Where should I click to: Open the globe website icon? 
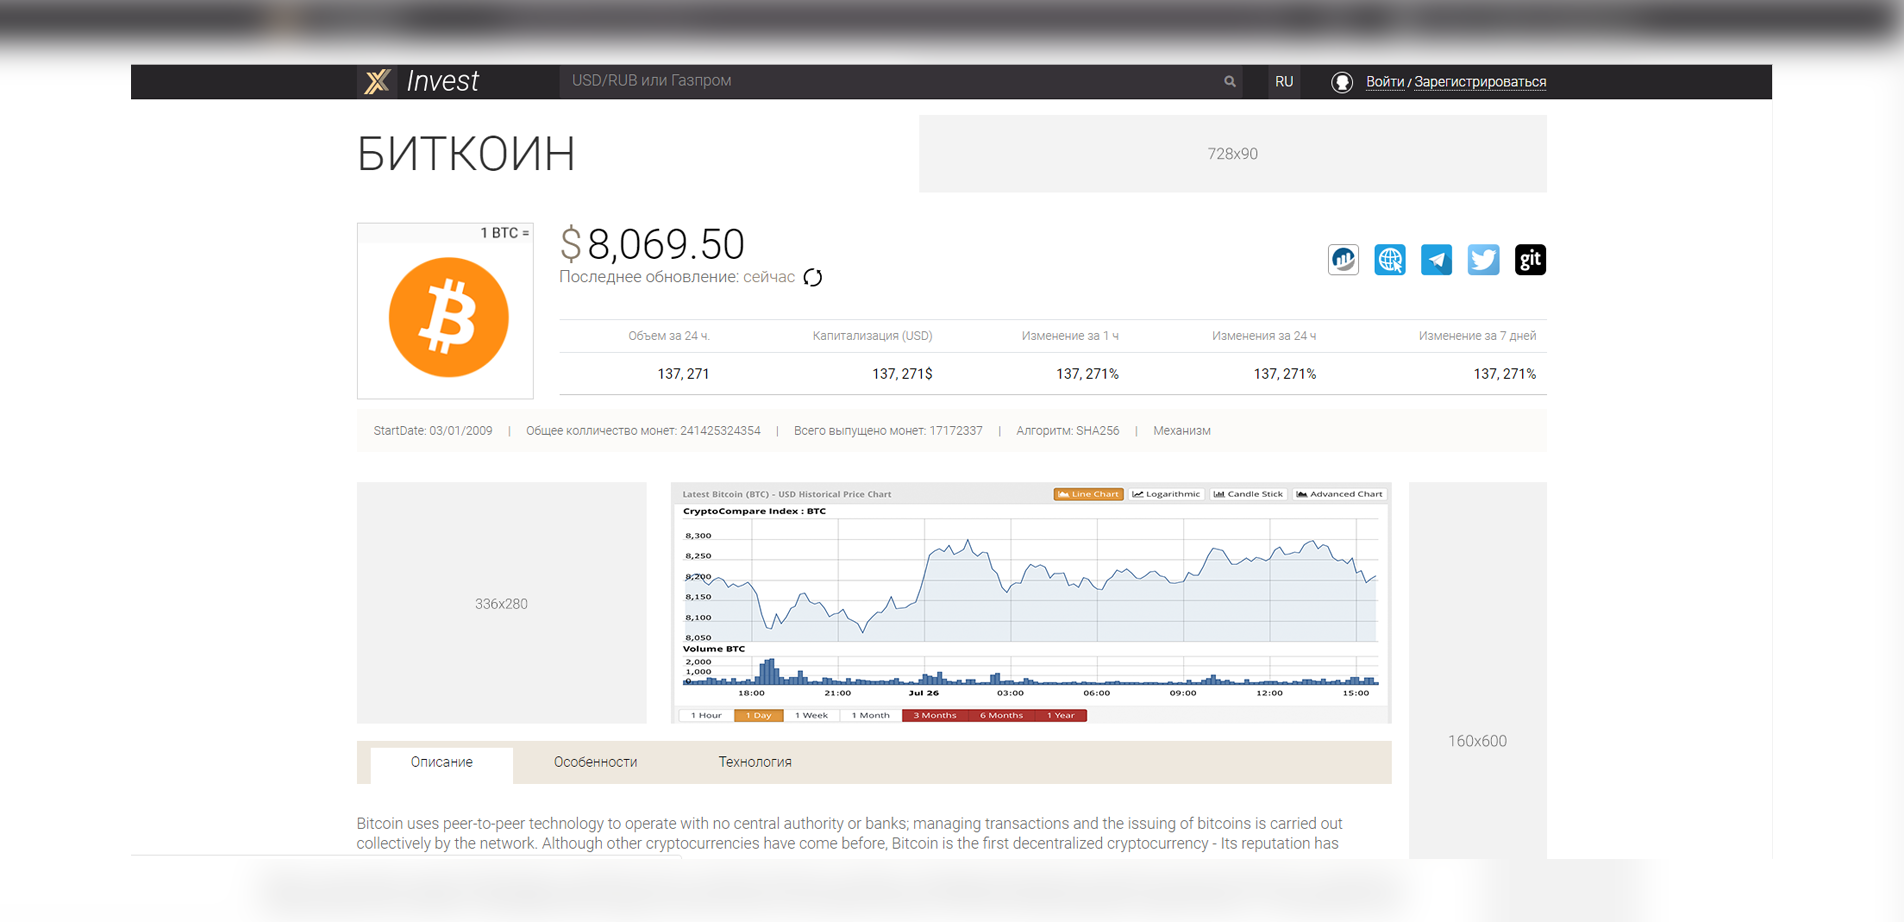[1390, 260]
